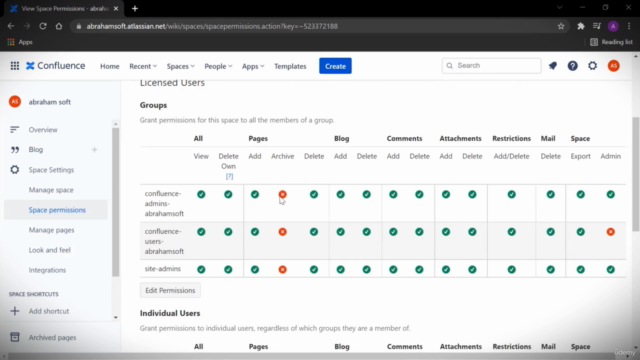Open the Archived pages link
640x360 pixels.
tap(52, 338)
